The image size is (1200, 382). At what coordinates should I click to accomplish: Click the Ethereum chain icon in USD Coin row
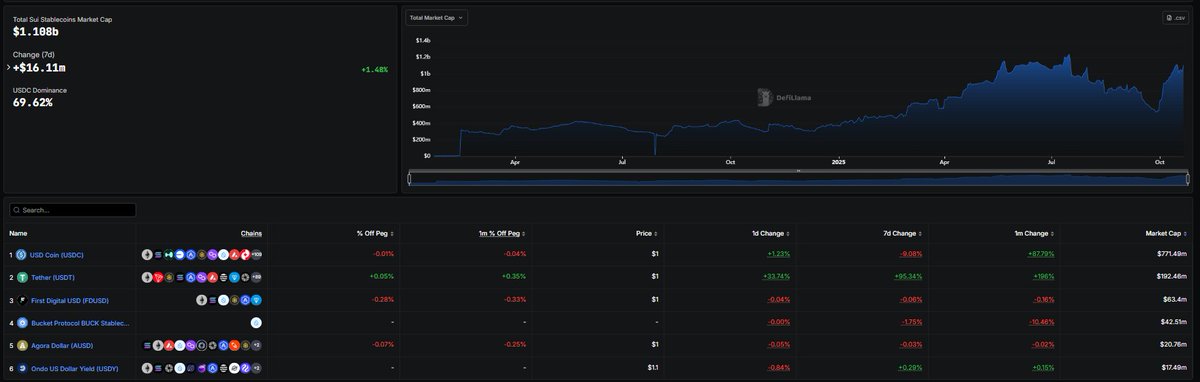[x=147, y=255]
